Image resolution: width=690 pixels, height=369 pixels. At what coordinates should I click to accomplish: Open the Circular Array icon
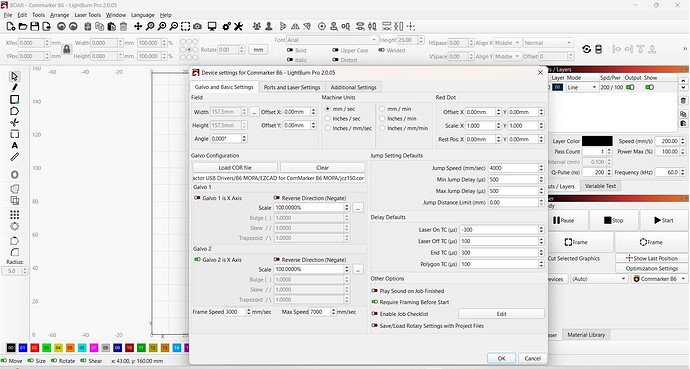pyautogui.click(x=15, y=226)
